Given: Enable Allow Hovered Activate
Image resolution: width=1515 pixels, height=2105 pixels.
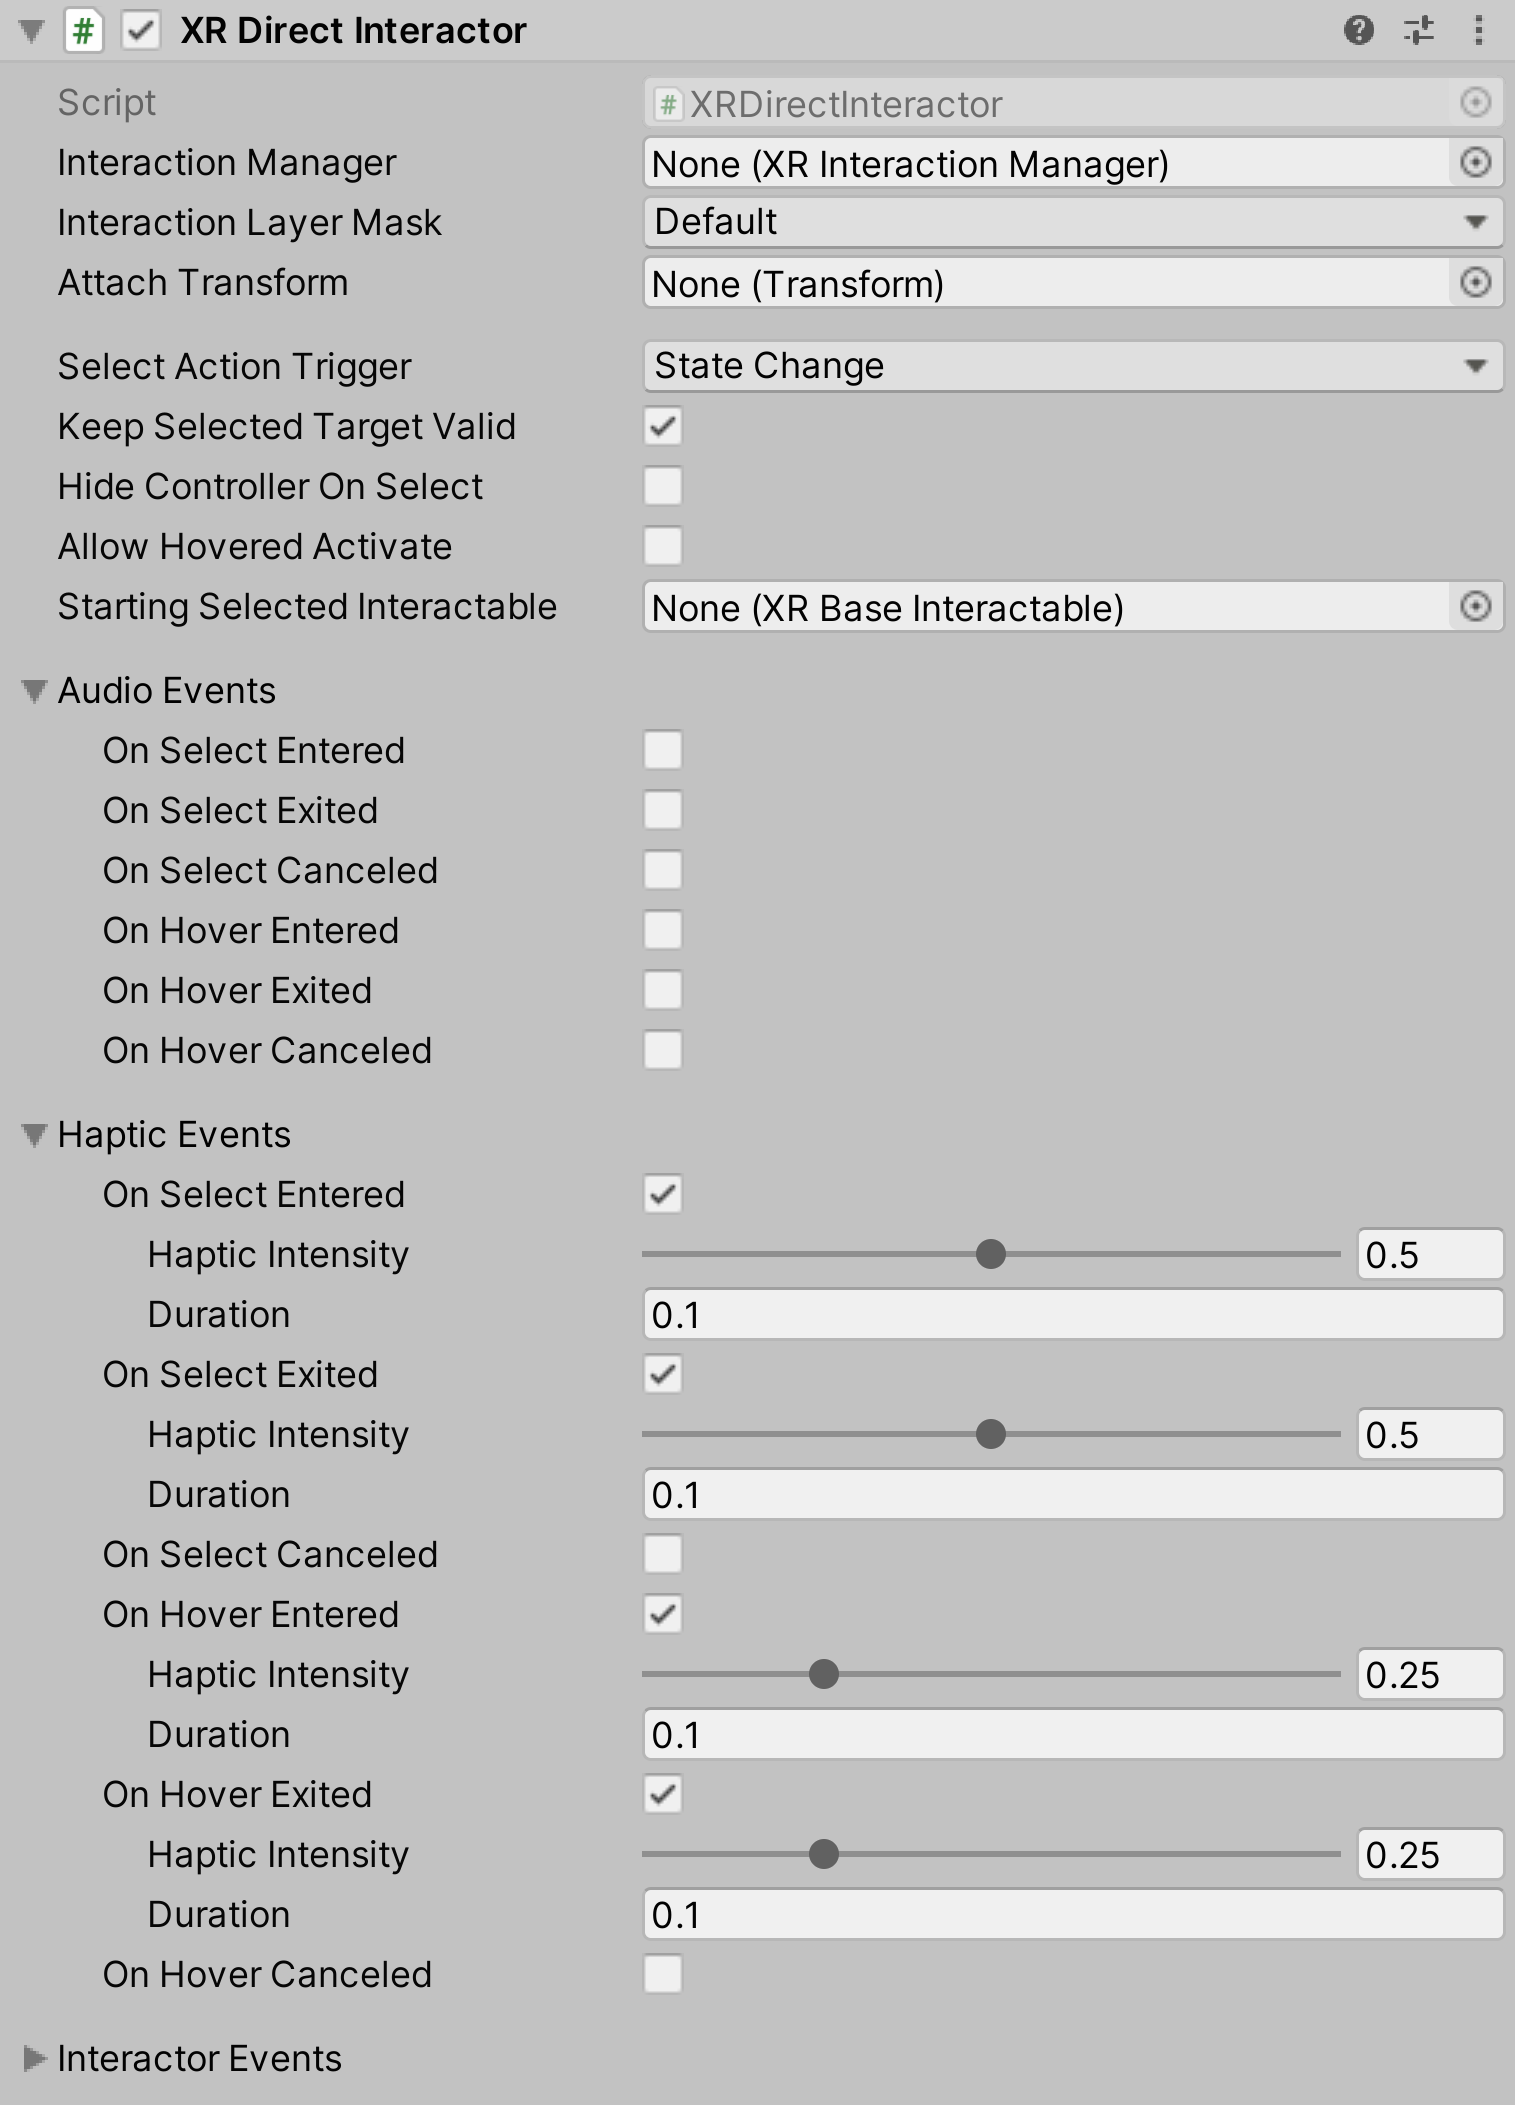Looking at the screenshot, I should (662, 547).
